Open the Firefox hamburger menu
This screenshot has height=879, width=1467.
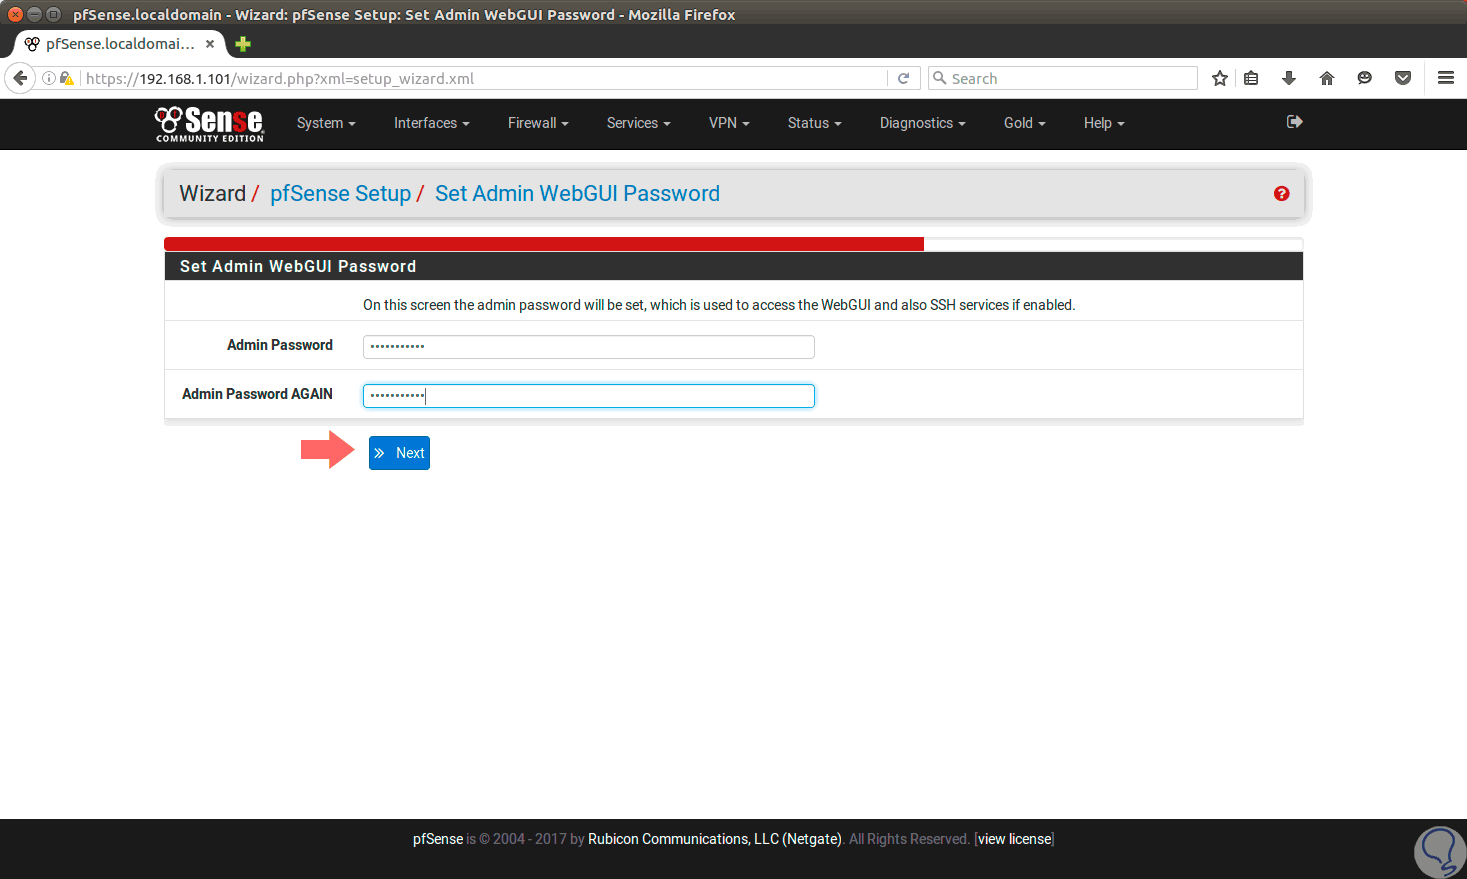pyautogui.click(x=1446, y=78)
